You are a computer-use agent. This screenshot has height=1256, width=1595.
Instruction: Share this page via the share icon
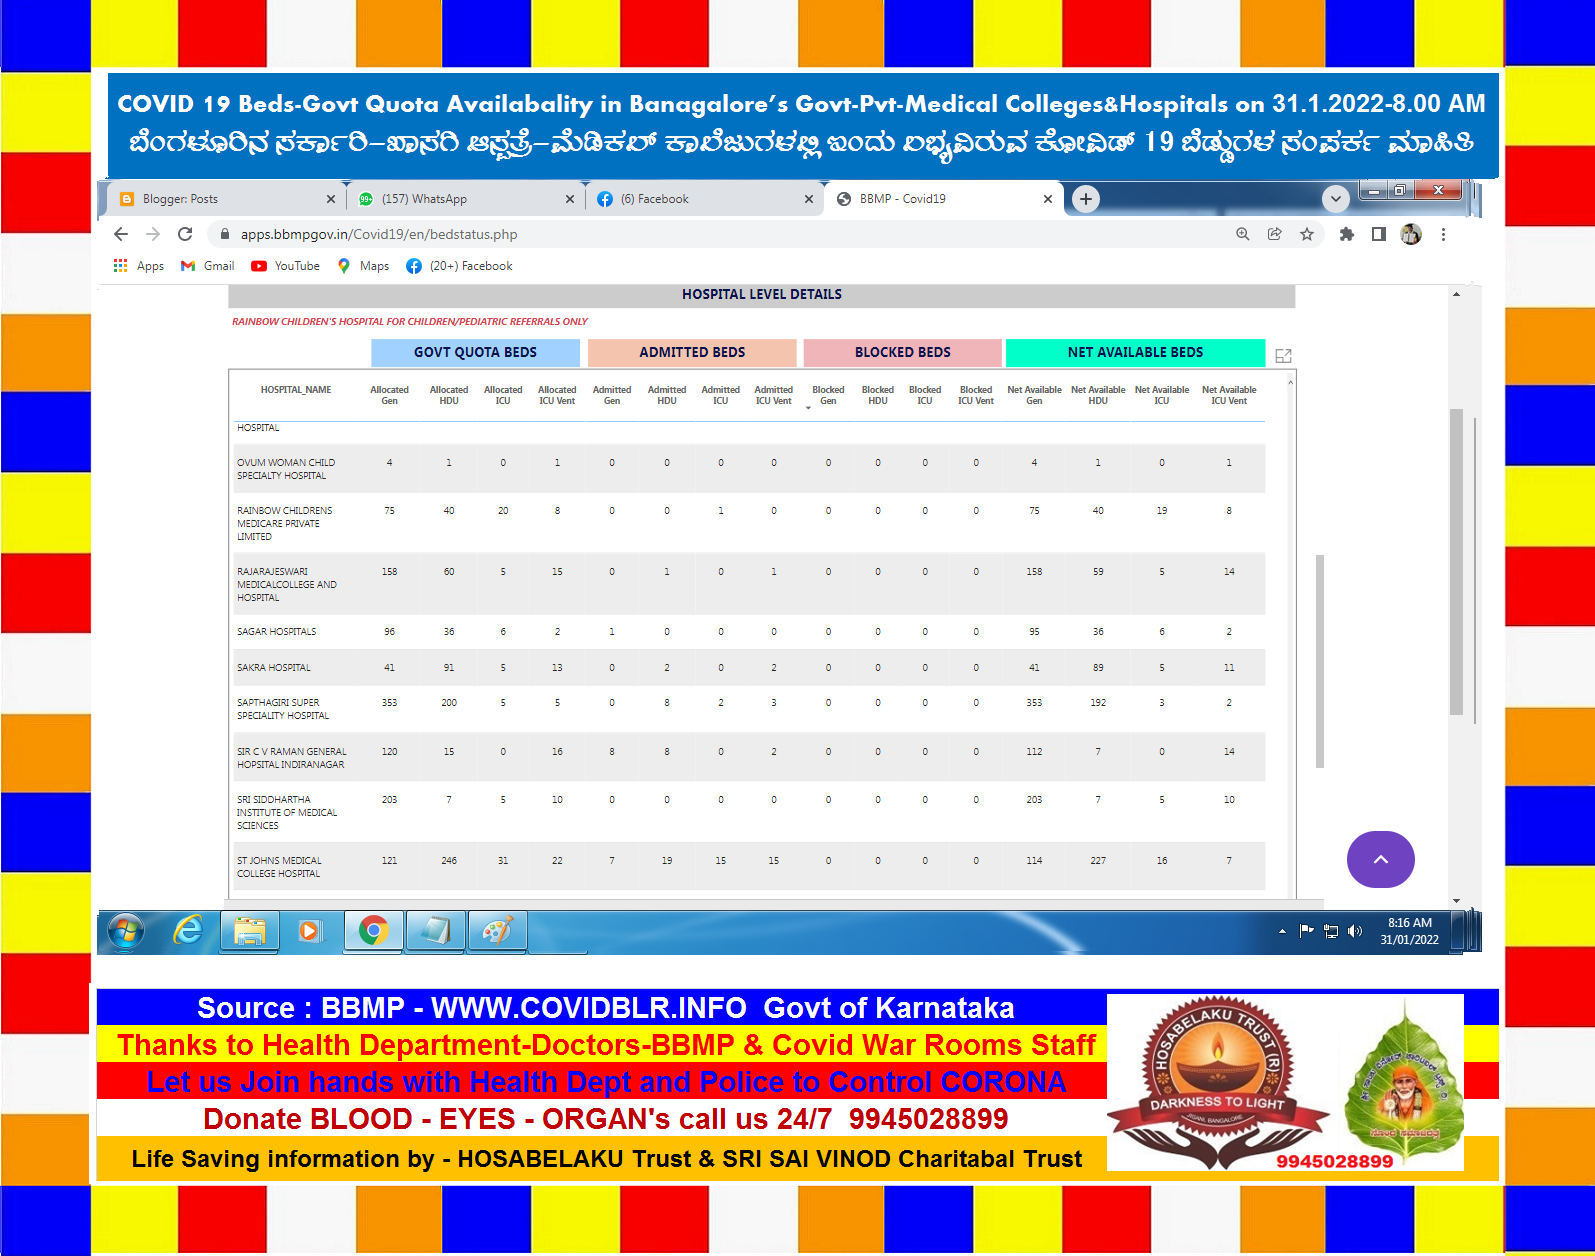(x=1274, y=234)
